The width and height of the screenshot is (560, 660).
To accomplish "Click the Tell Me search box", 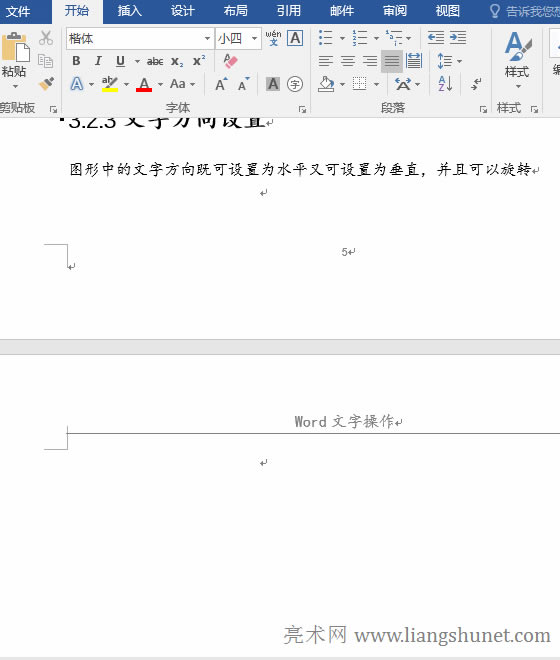I will pyautogui.click(x=525, y=11).
